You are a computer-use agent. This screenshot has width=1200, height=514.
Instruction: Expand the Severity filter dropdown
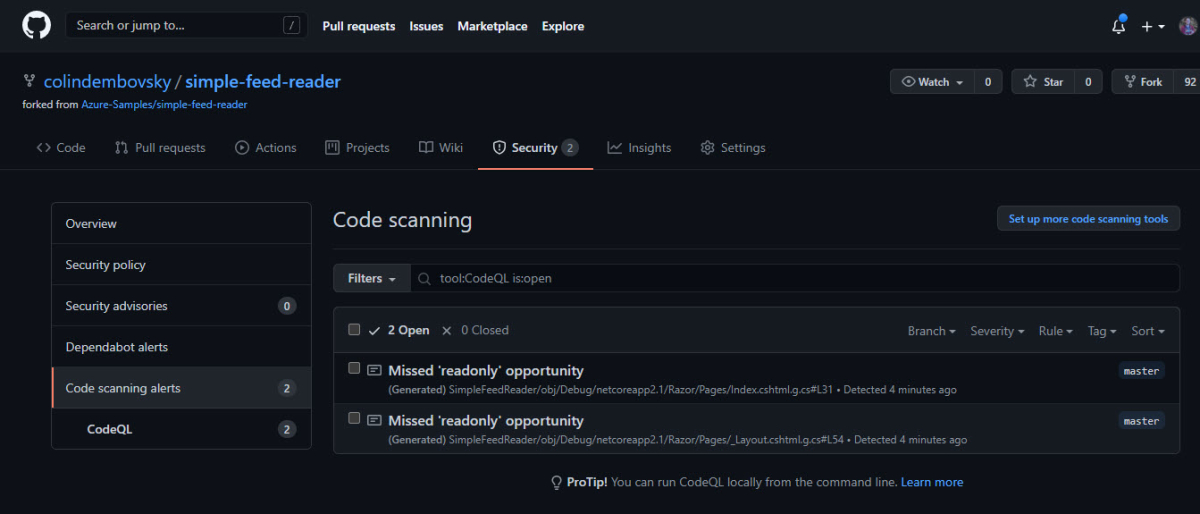click(998, 331)
